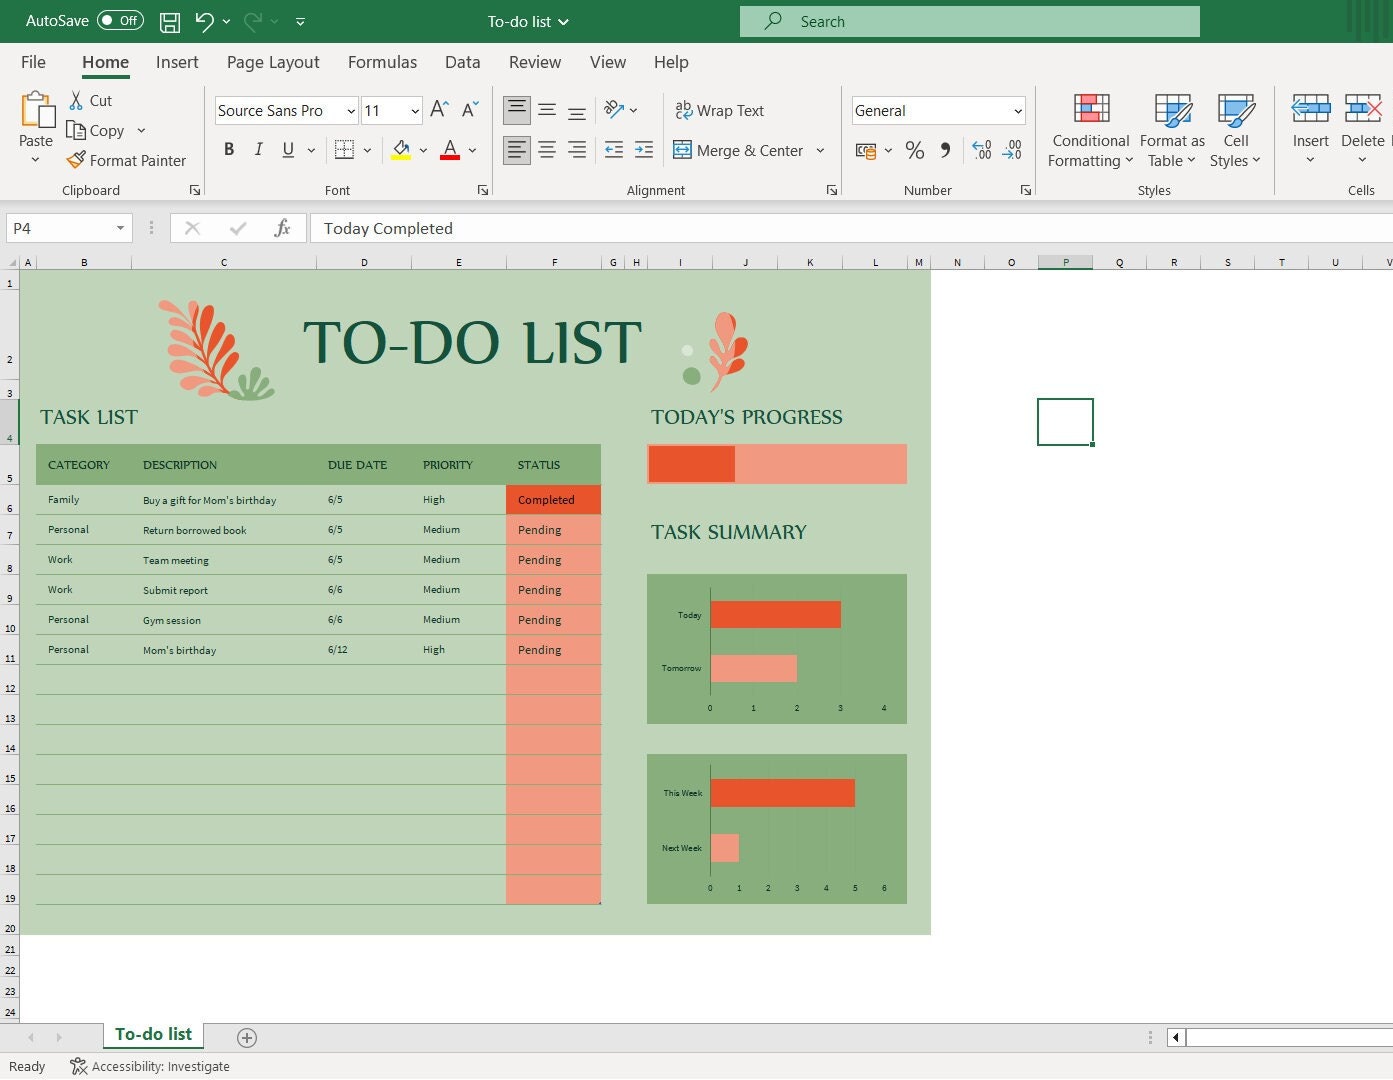Expand the Merge & Center dropdown arrow
Viewport: 1393px width, 1080px height.
point(820,150)
